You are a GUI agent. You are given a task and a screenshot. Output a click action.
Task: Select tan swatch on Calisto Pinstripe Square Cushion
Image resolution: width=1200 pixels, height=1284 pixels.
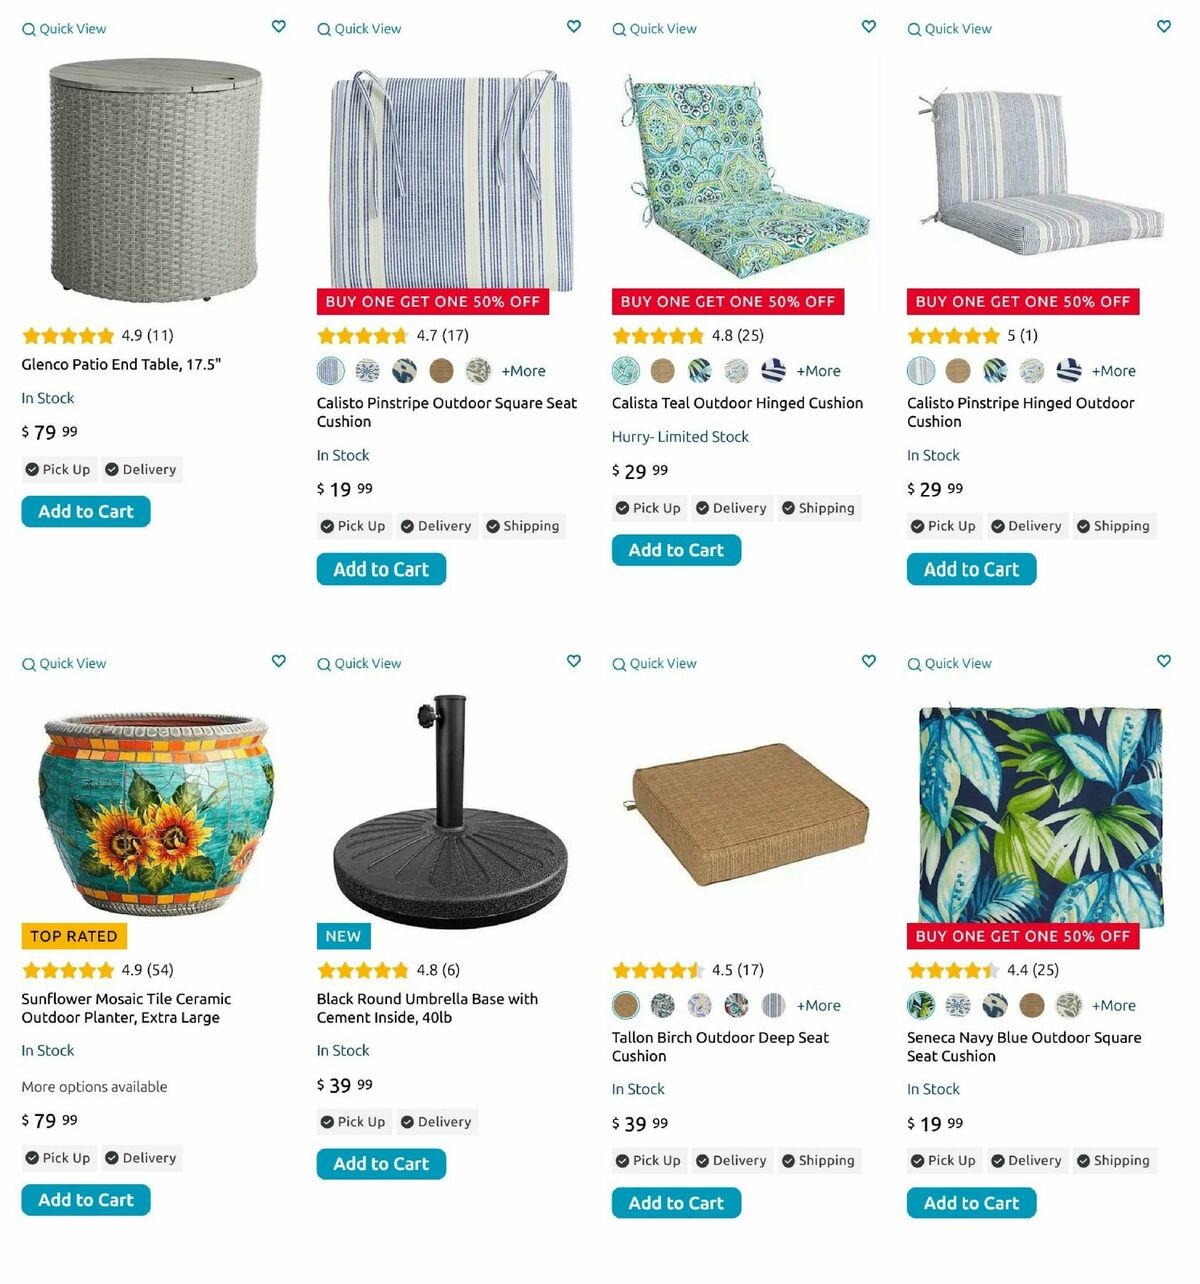441,371
